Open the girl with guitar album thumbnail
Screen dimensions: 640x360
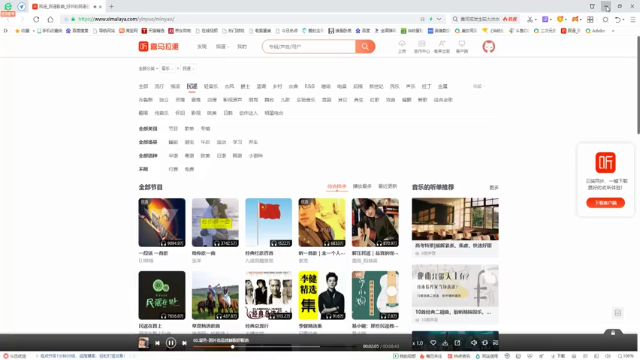click(x=375, y=222)
